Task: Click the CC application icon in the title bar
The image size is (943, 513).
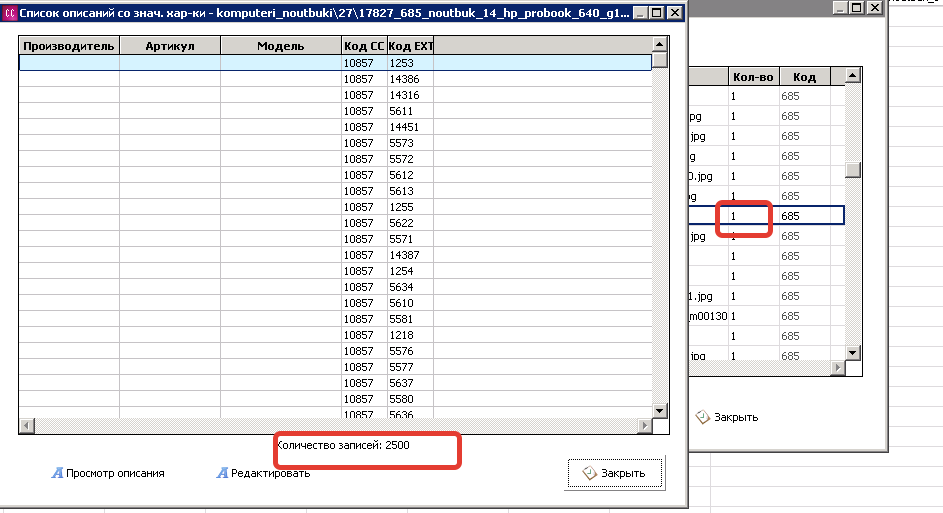Action: point(10,13)
